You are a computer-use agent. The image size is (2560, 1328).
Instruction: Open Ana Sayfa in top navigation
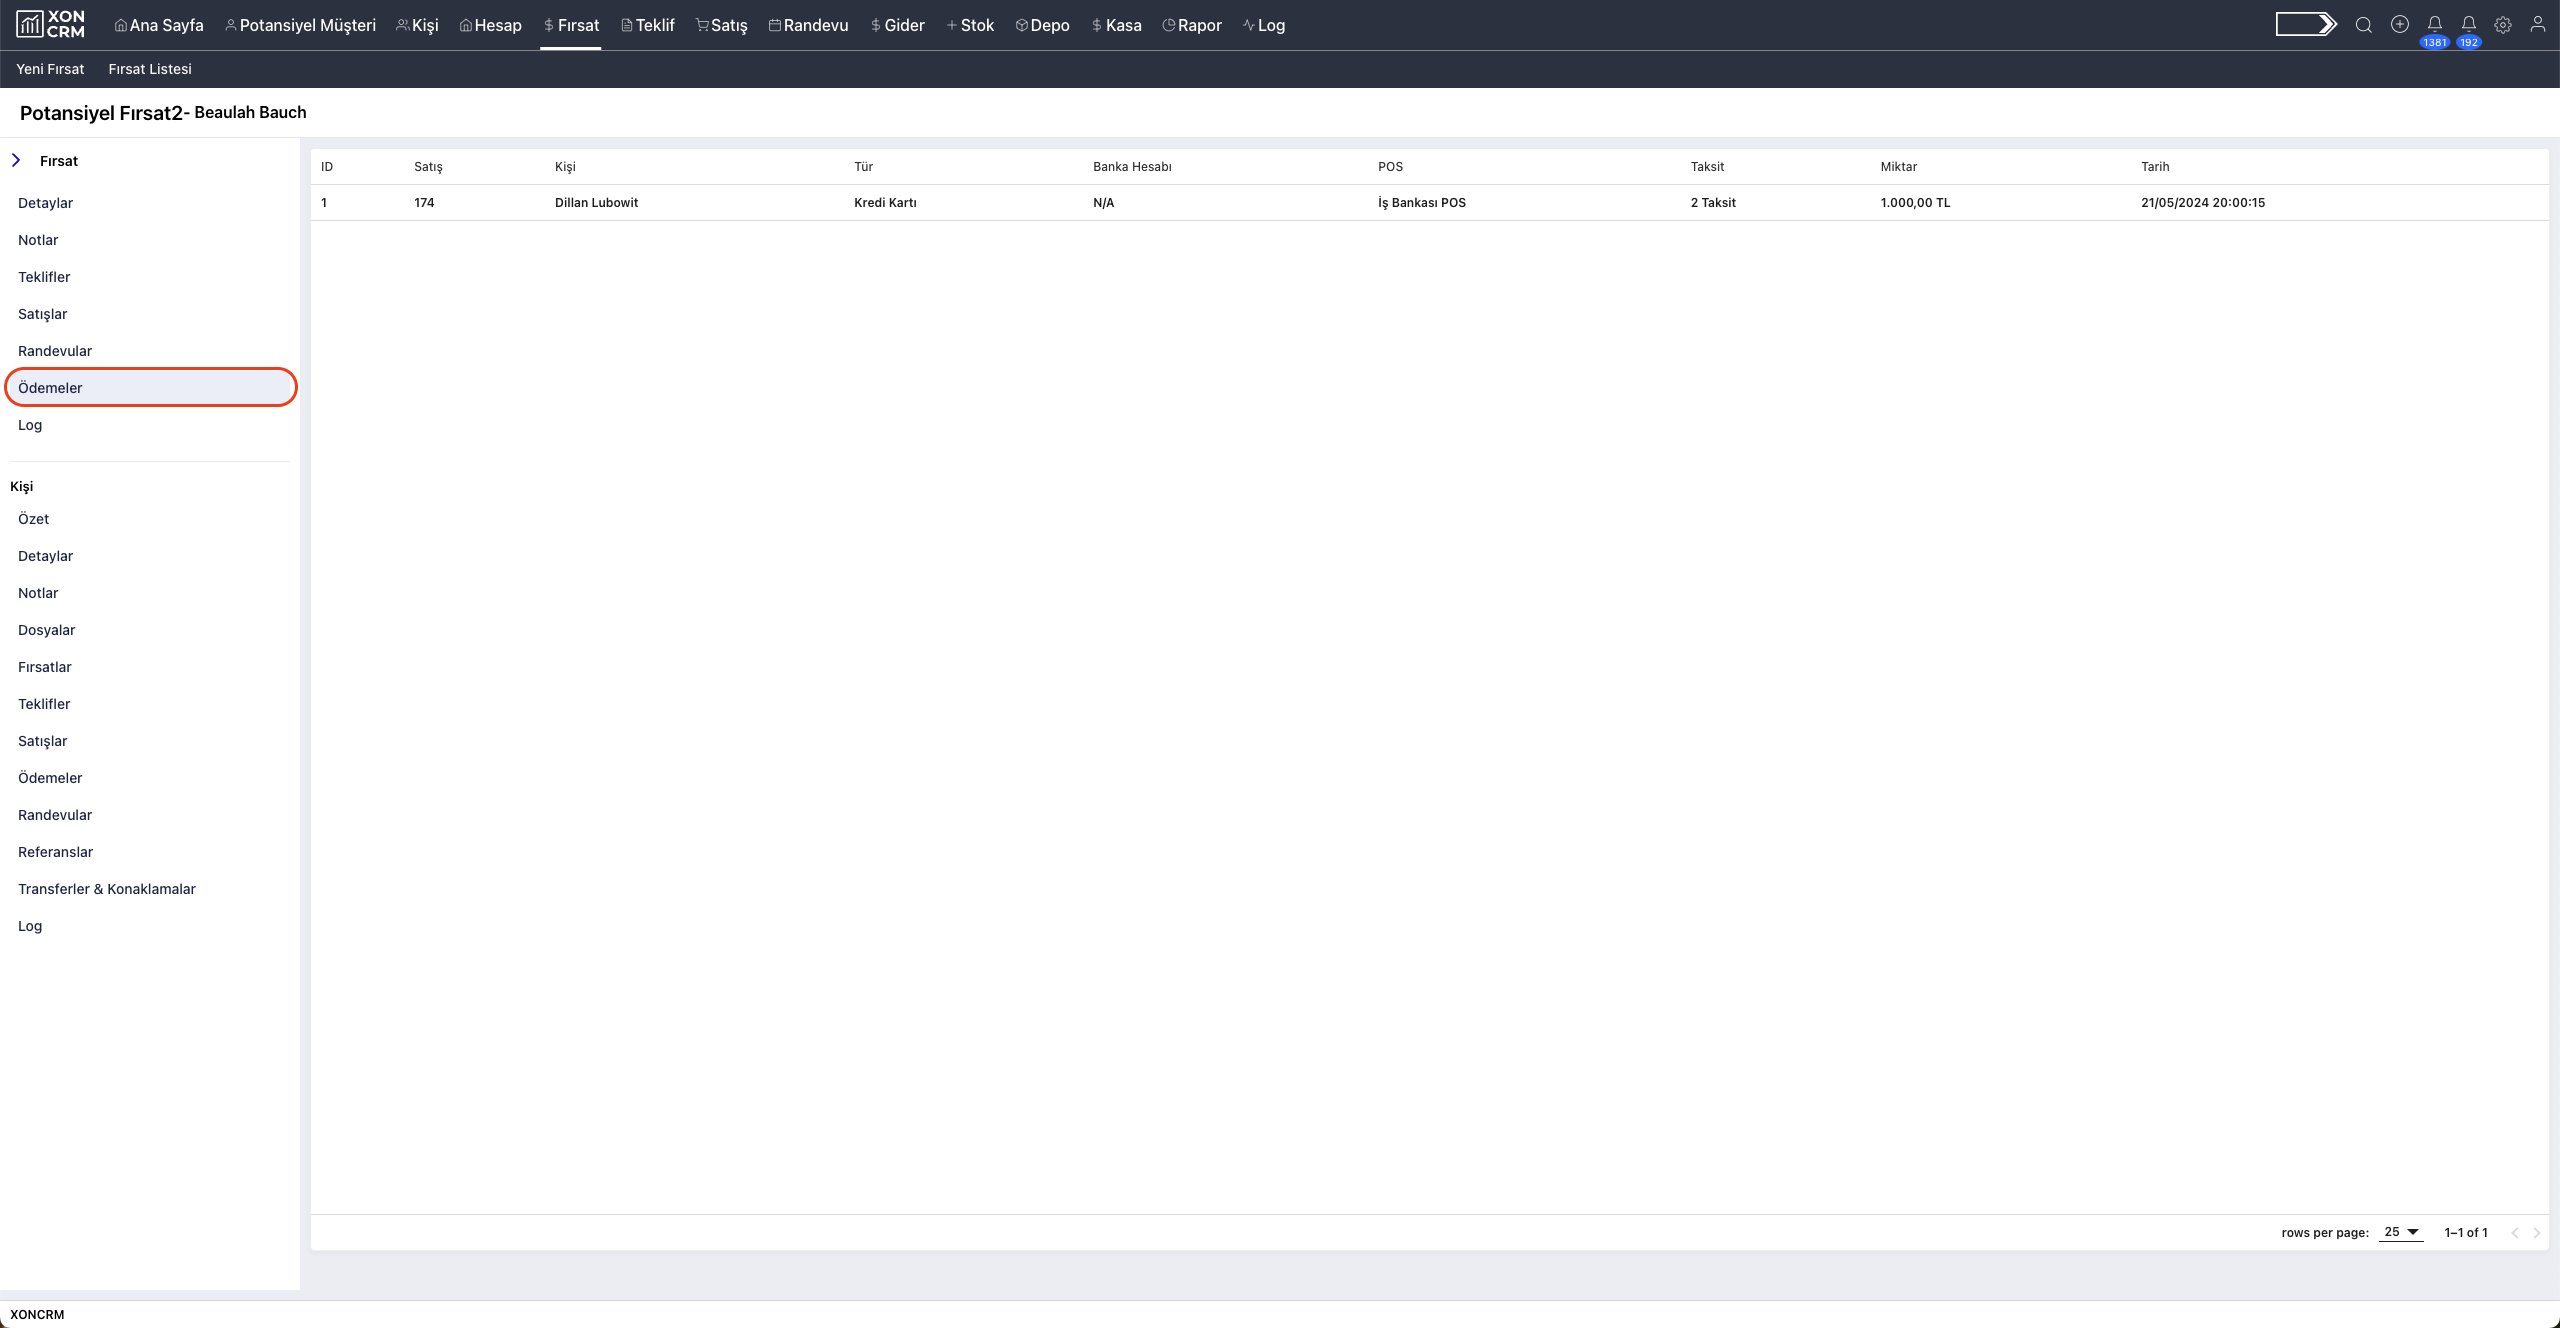tap(159, 25)
